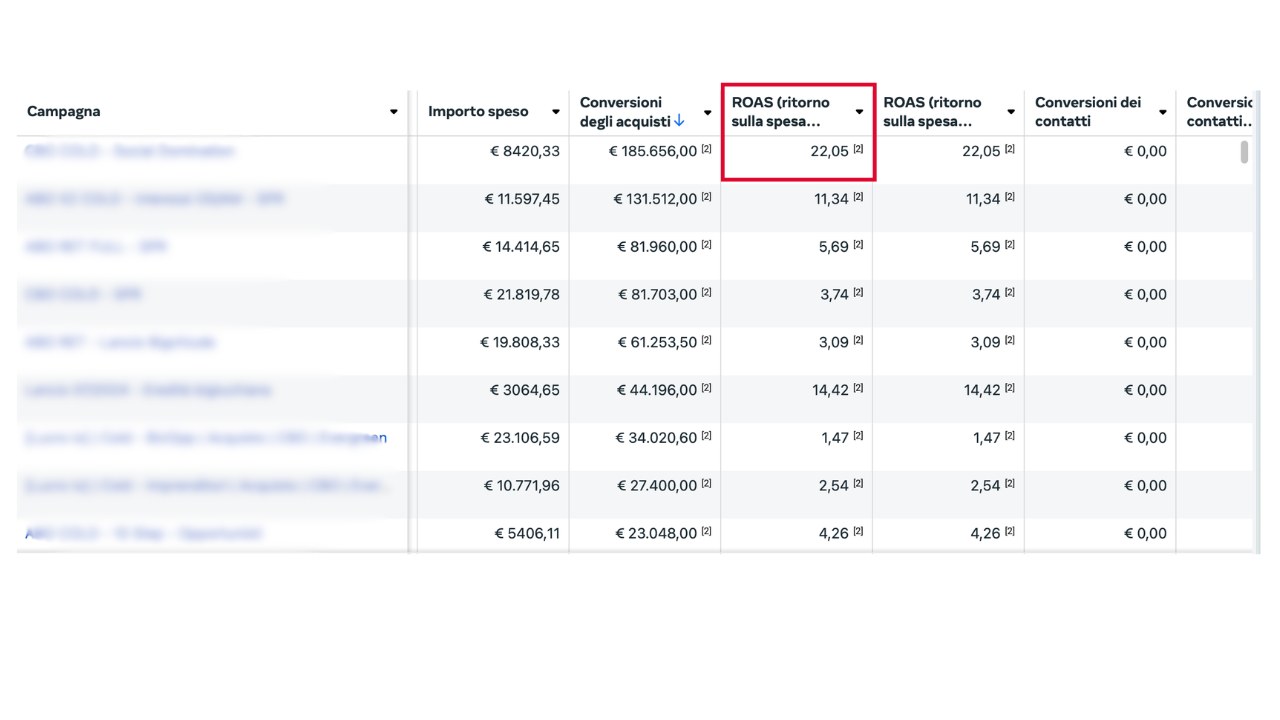Click the [2] footnote next to € 61.253,50
This screenshot has height=720, width=1280.
(x=706, y=341)
